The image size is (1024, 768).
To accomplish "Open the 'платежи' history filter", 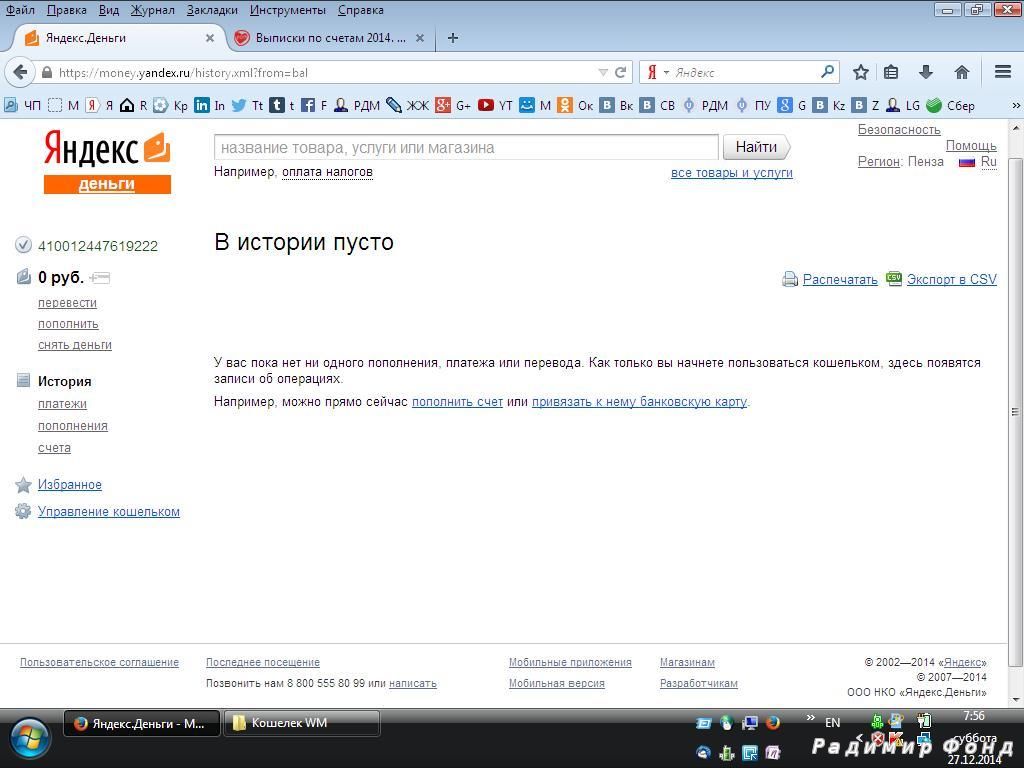I will [x=62, y=404].
